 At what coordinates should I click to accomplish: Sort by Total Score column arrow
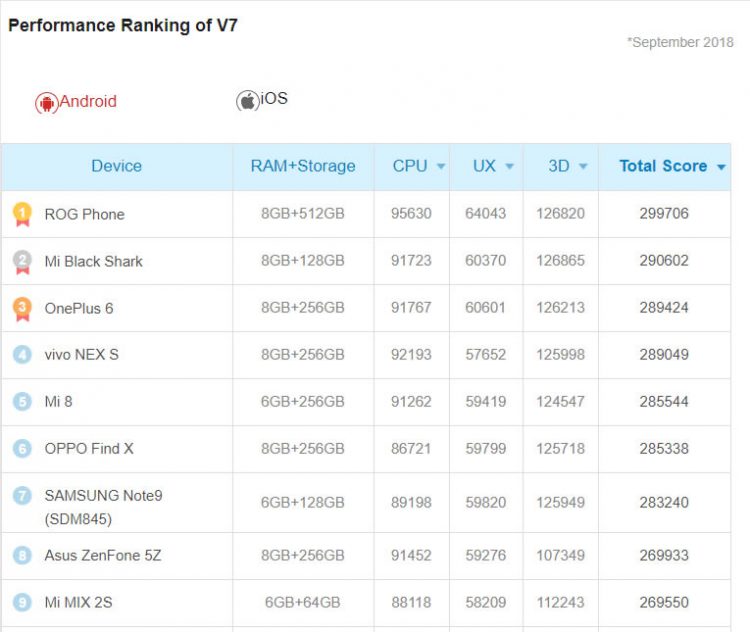pos(721,167)
